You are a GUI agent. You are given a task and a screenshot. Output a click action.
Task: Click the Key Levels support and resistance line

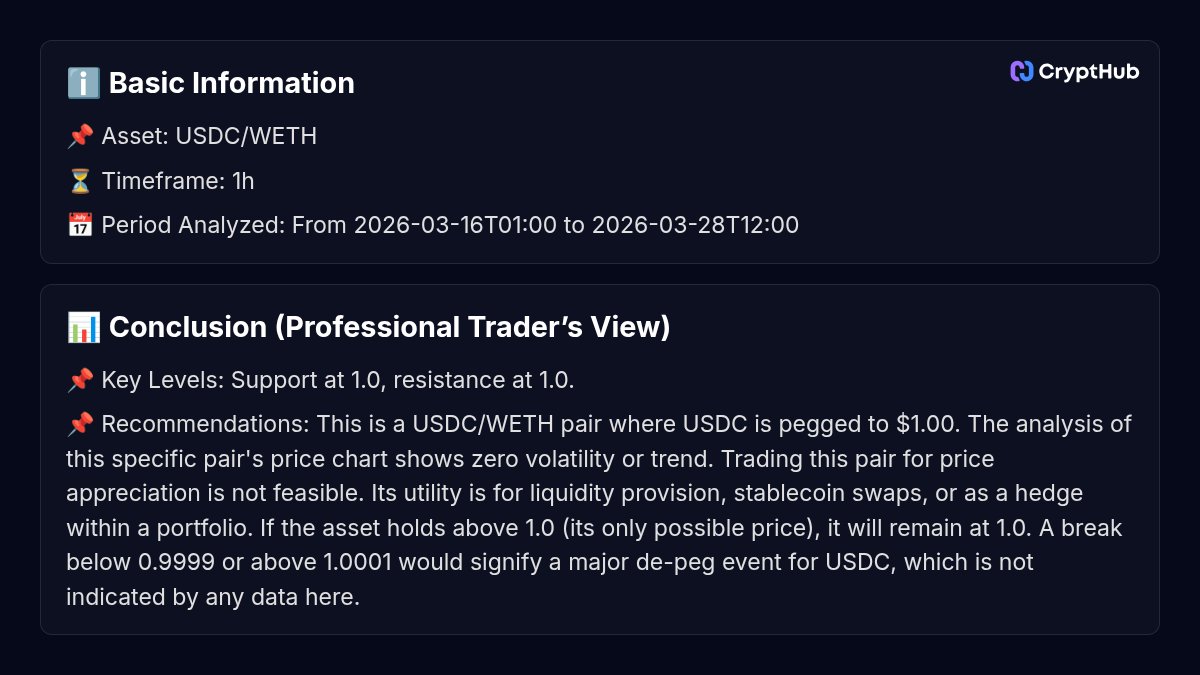pyautogui.click(x=337, y=380)
